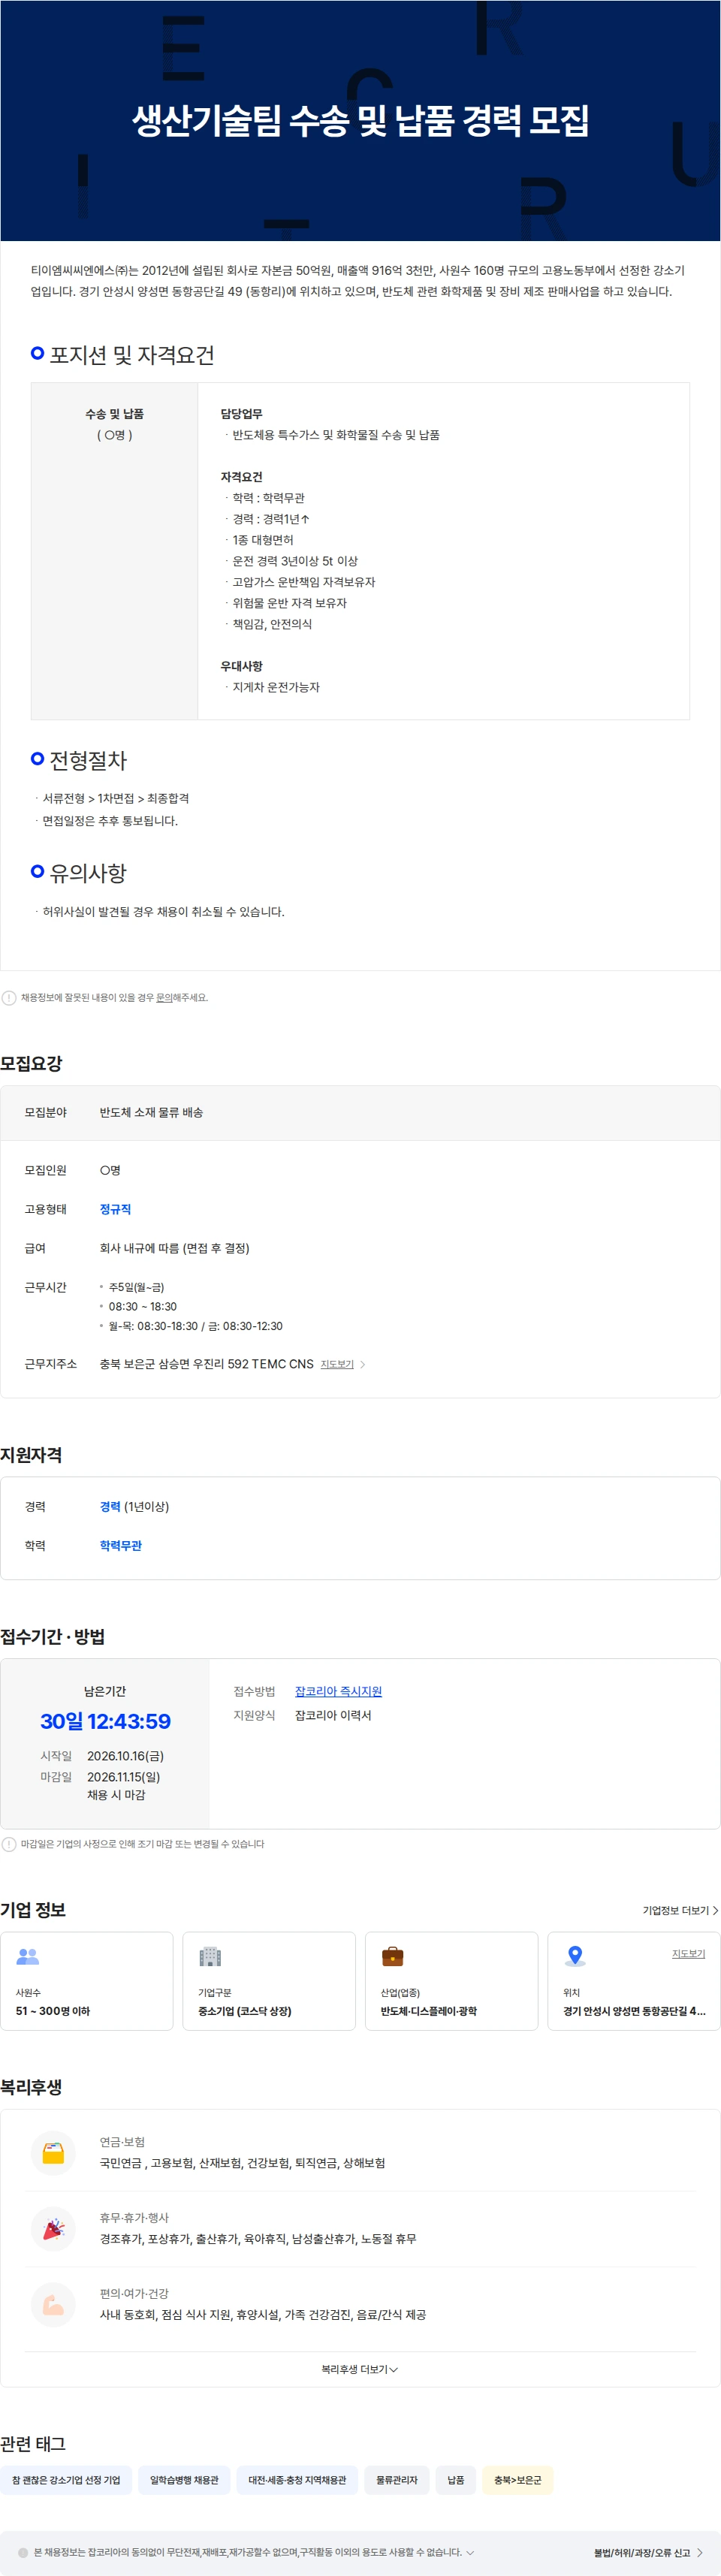Click the banner title 생산기술팀 수송 및 납품 경력 모집
The image size is (721, 2576).
coord(360,120)
